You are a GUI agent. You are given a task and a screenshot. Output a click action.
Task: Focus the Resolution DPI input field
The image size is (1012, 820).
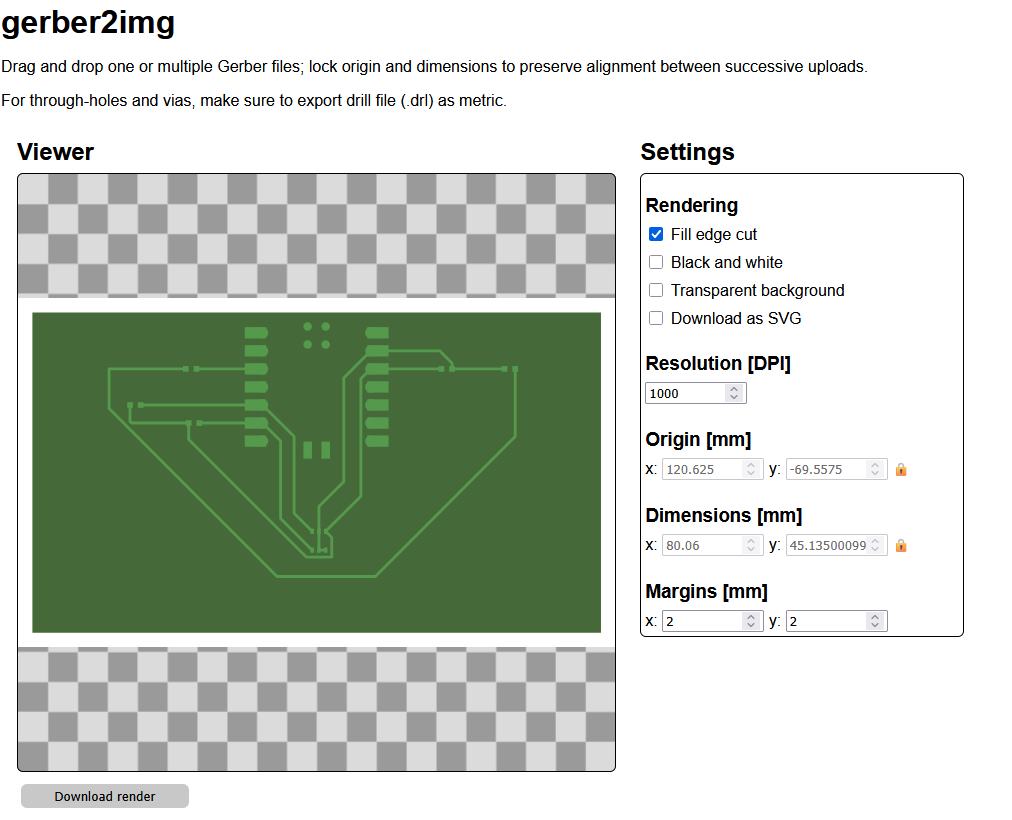click(684, 393)
